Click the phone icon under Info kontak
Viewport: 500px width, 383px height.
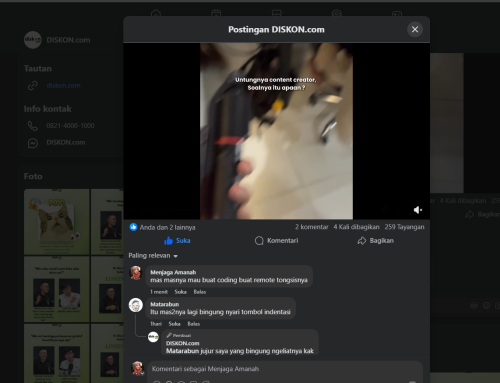click(x=33, y=126)
